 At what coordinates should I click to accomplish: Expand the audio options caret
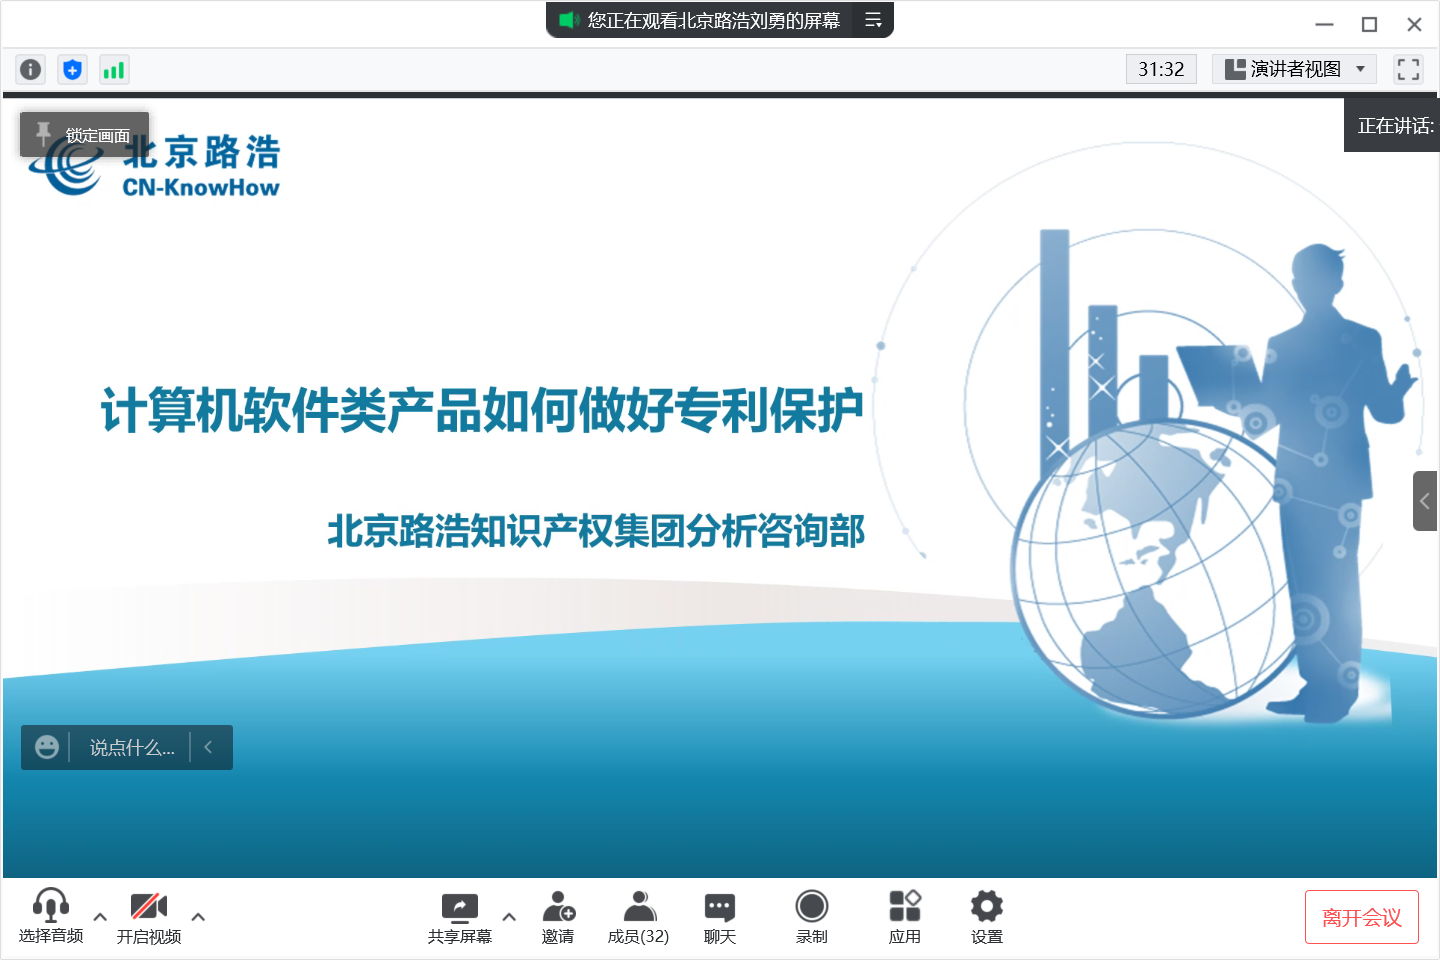(x=100, y=916)
